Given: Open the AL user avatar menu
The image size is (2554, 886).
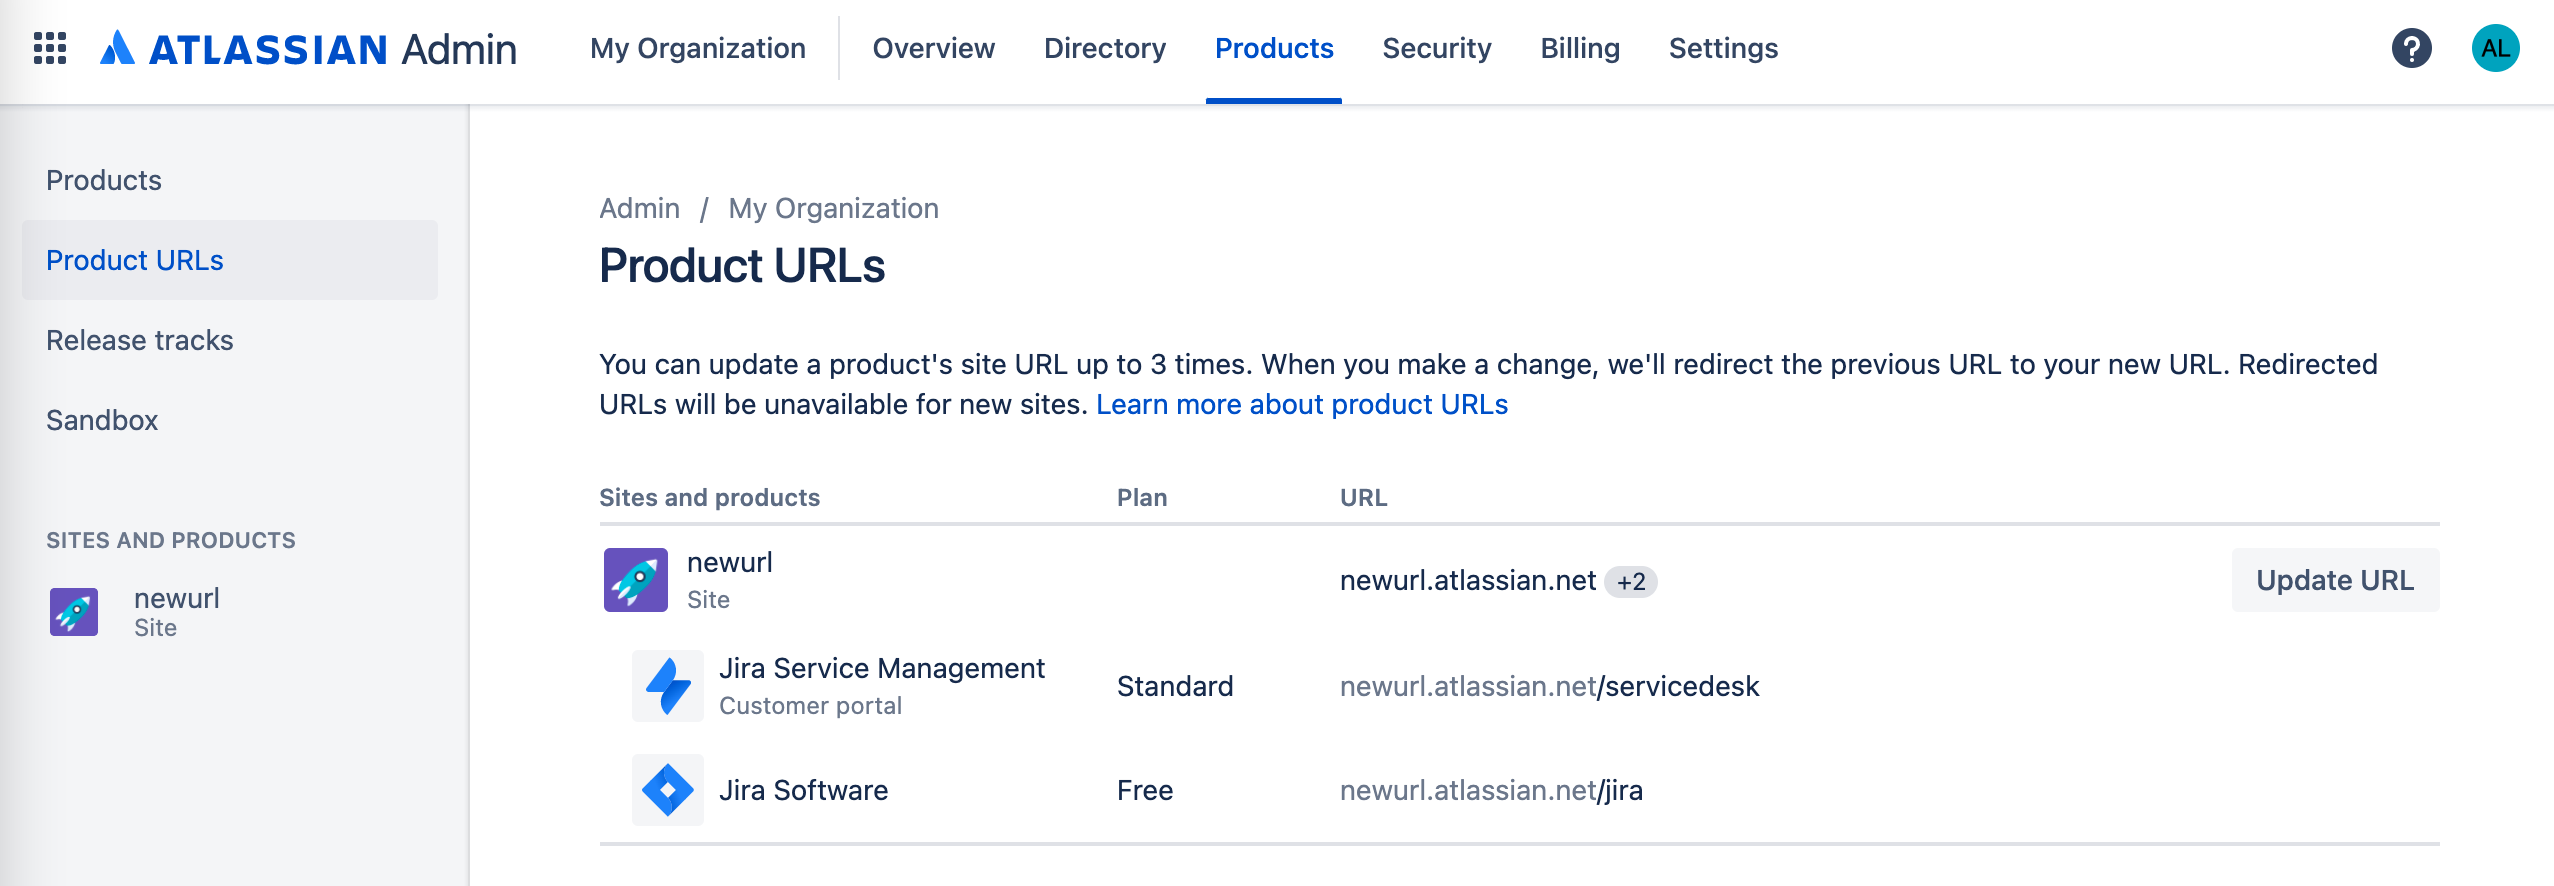Looking at the screenshot, I should 2495,48.
